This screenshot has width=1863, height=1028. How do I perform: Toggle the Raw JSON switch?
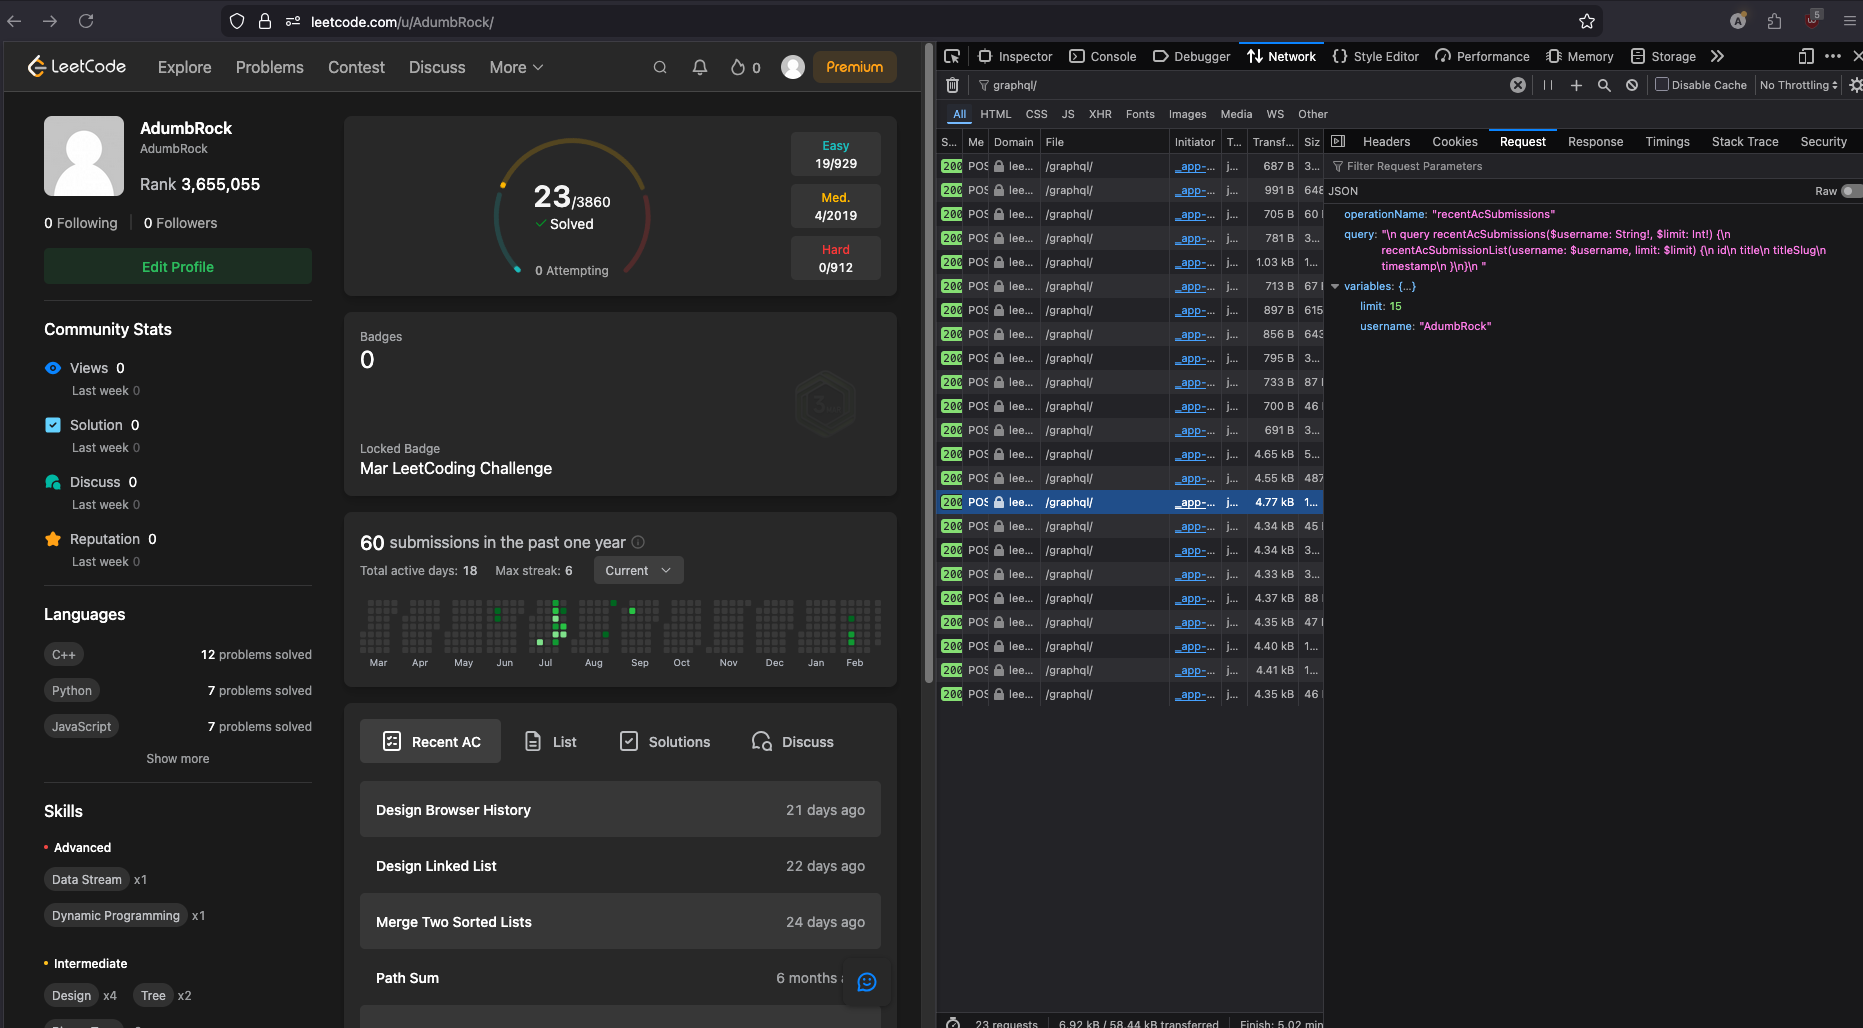coord(1851,191)
